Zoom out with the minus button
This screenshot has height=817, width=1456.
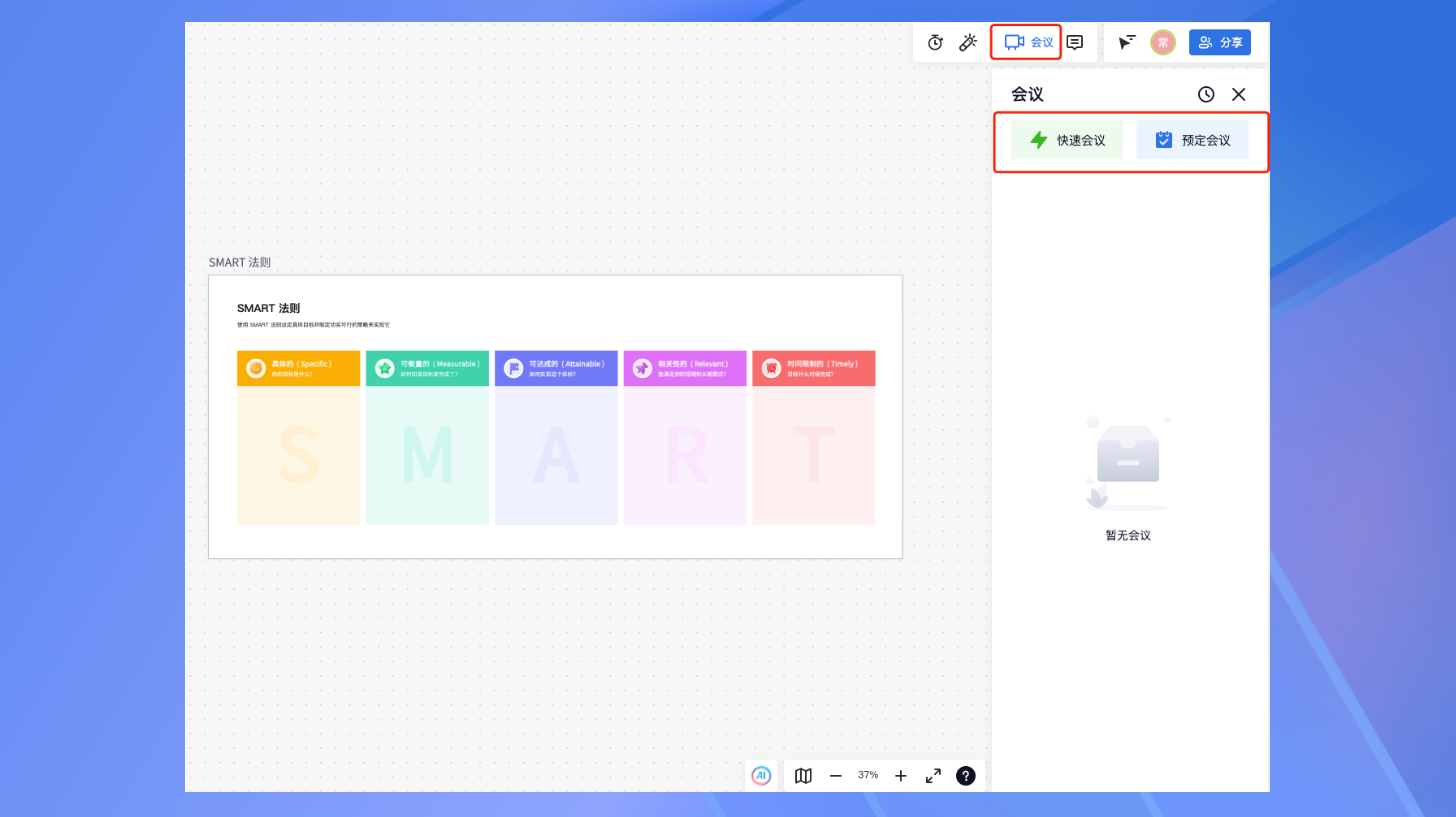tap(836, 775)
